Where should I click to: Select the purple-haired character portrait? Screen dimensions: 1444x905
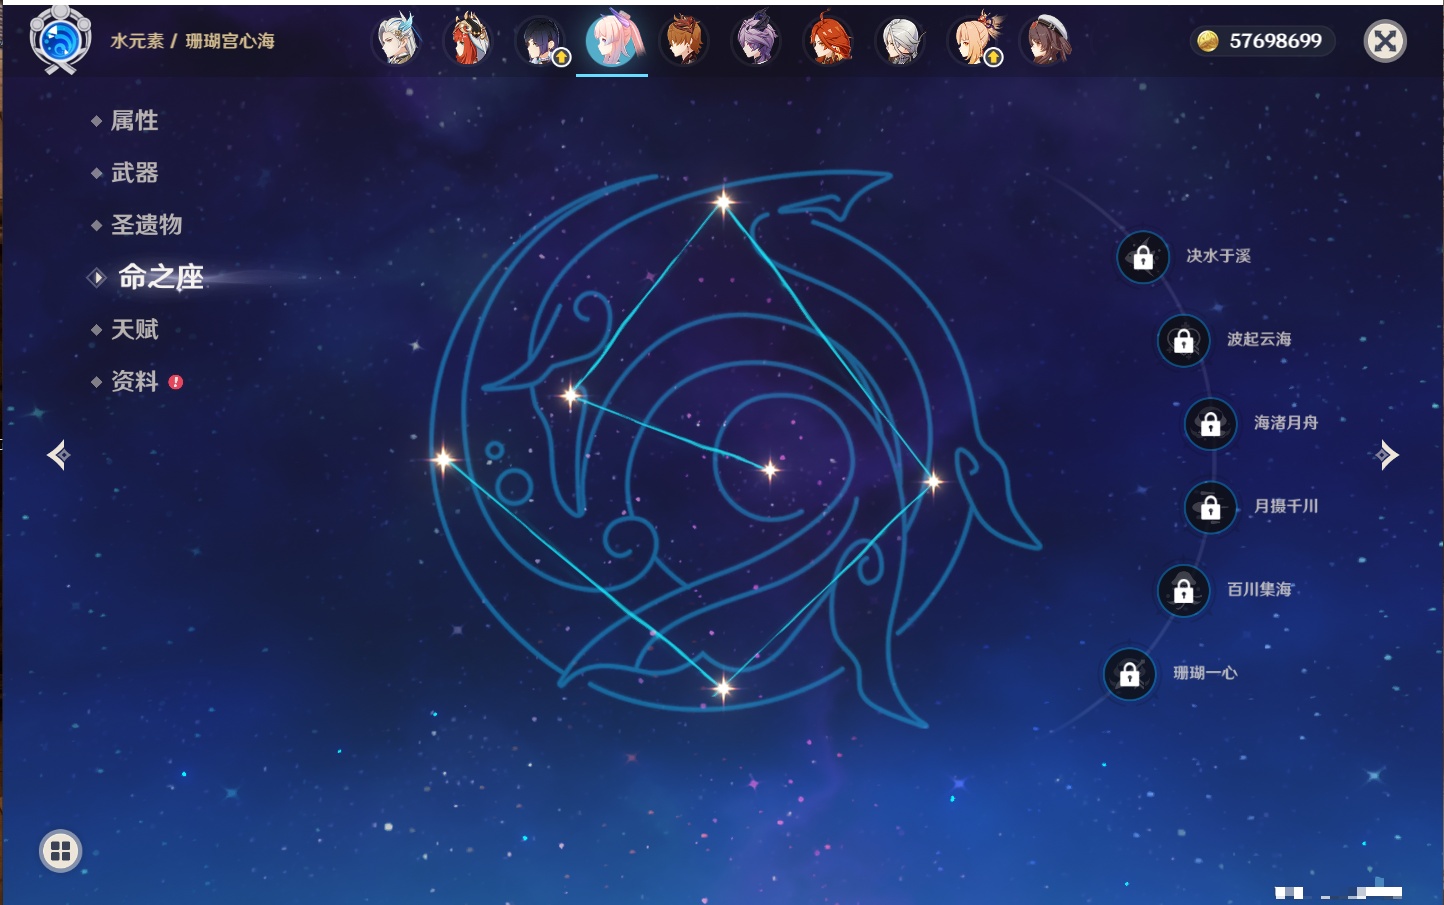(756, 41)
